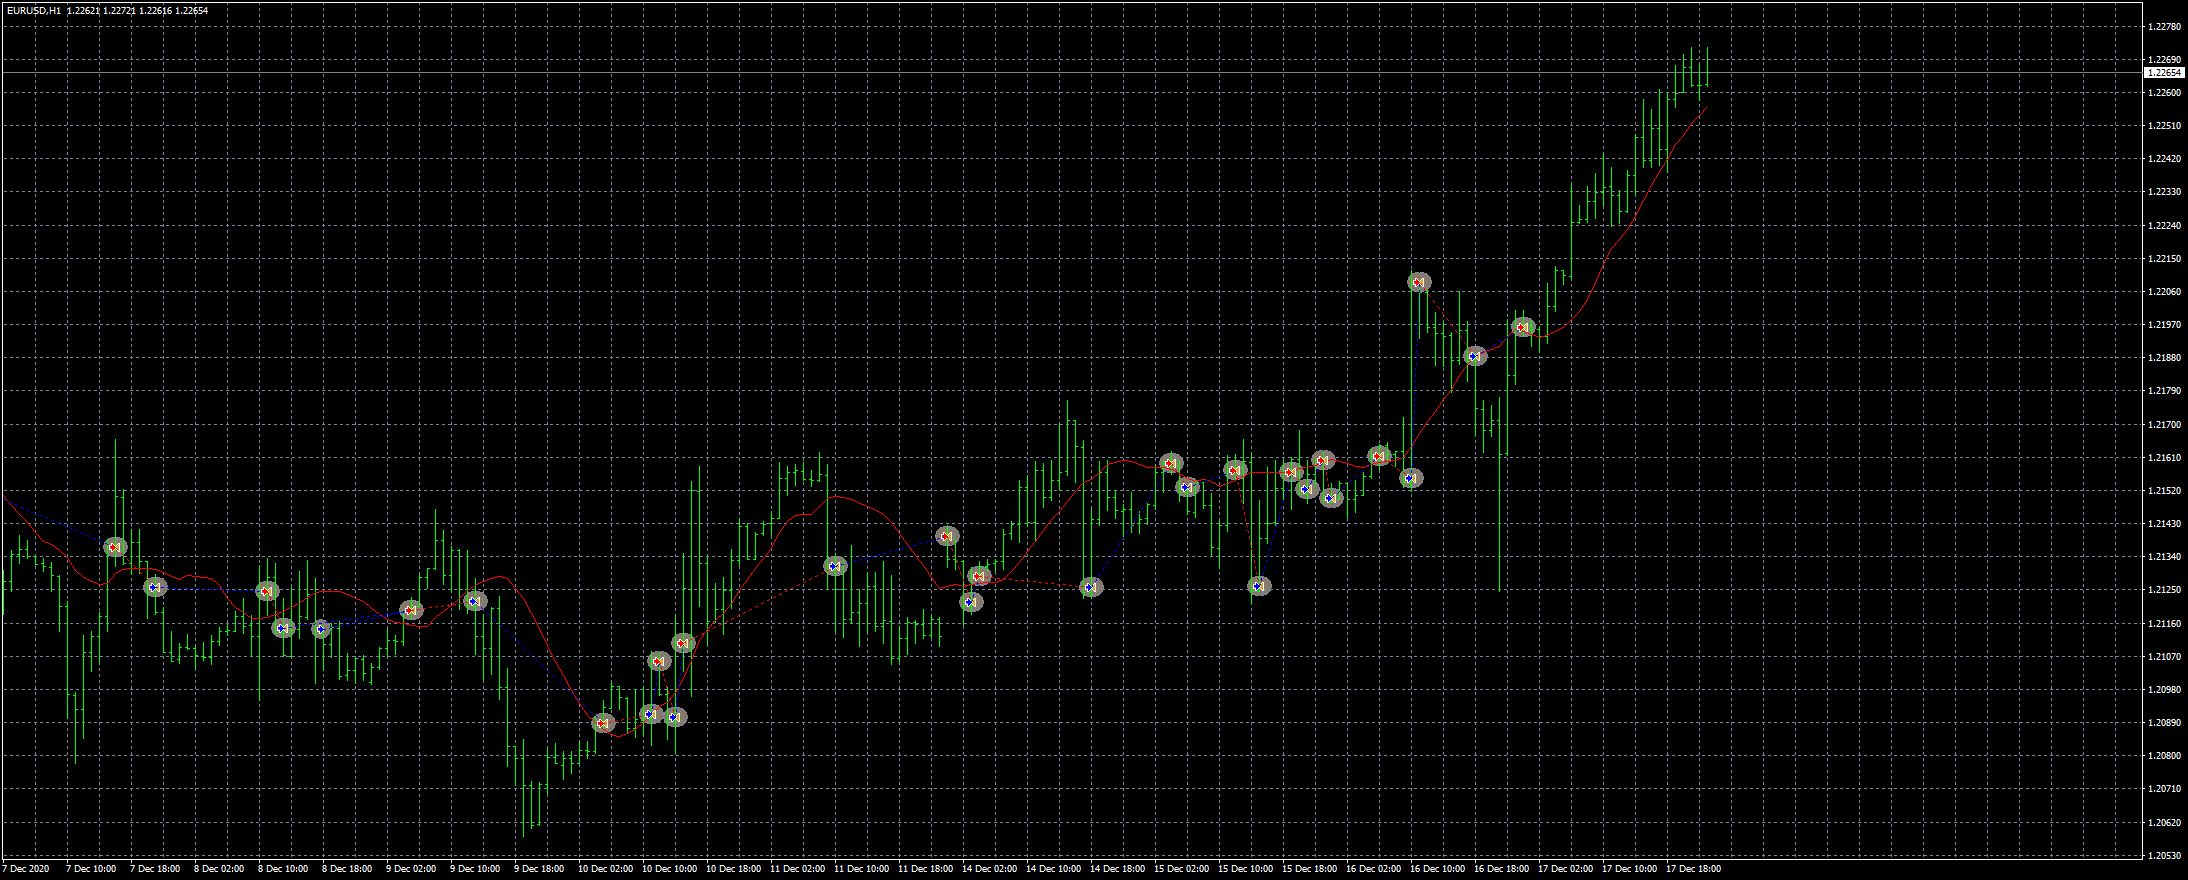Select the 1.20800 price scale value
The image size is (2188, 880).
2164,756
